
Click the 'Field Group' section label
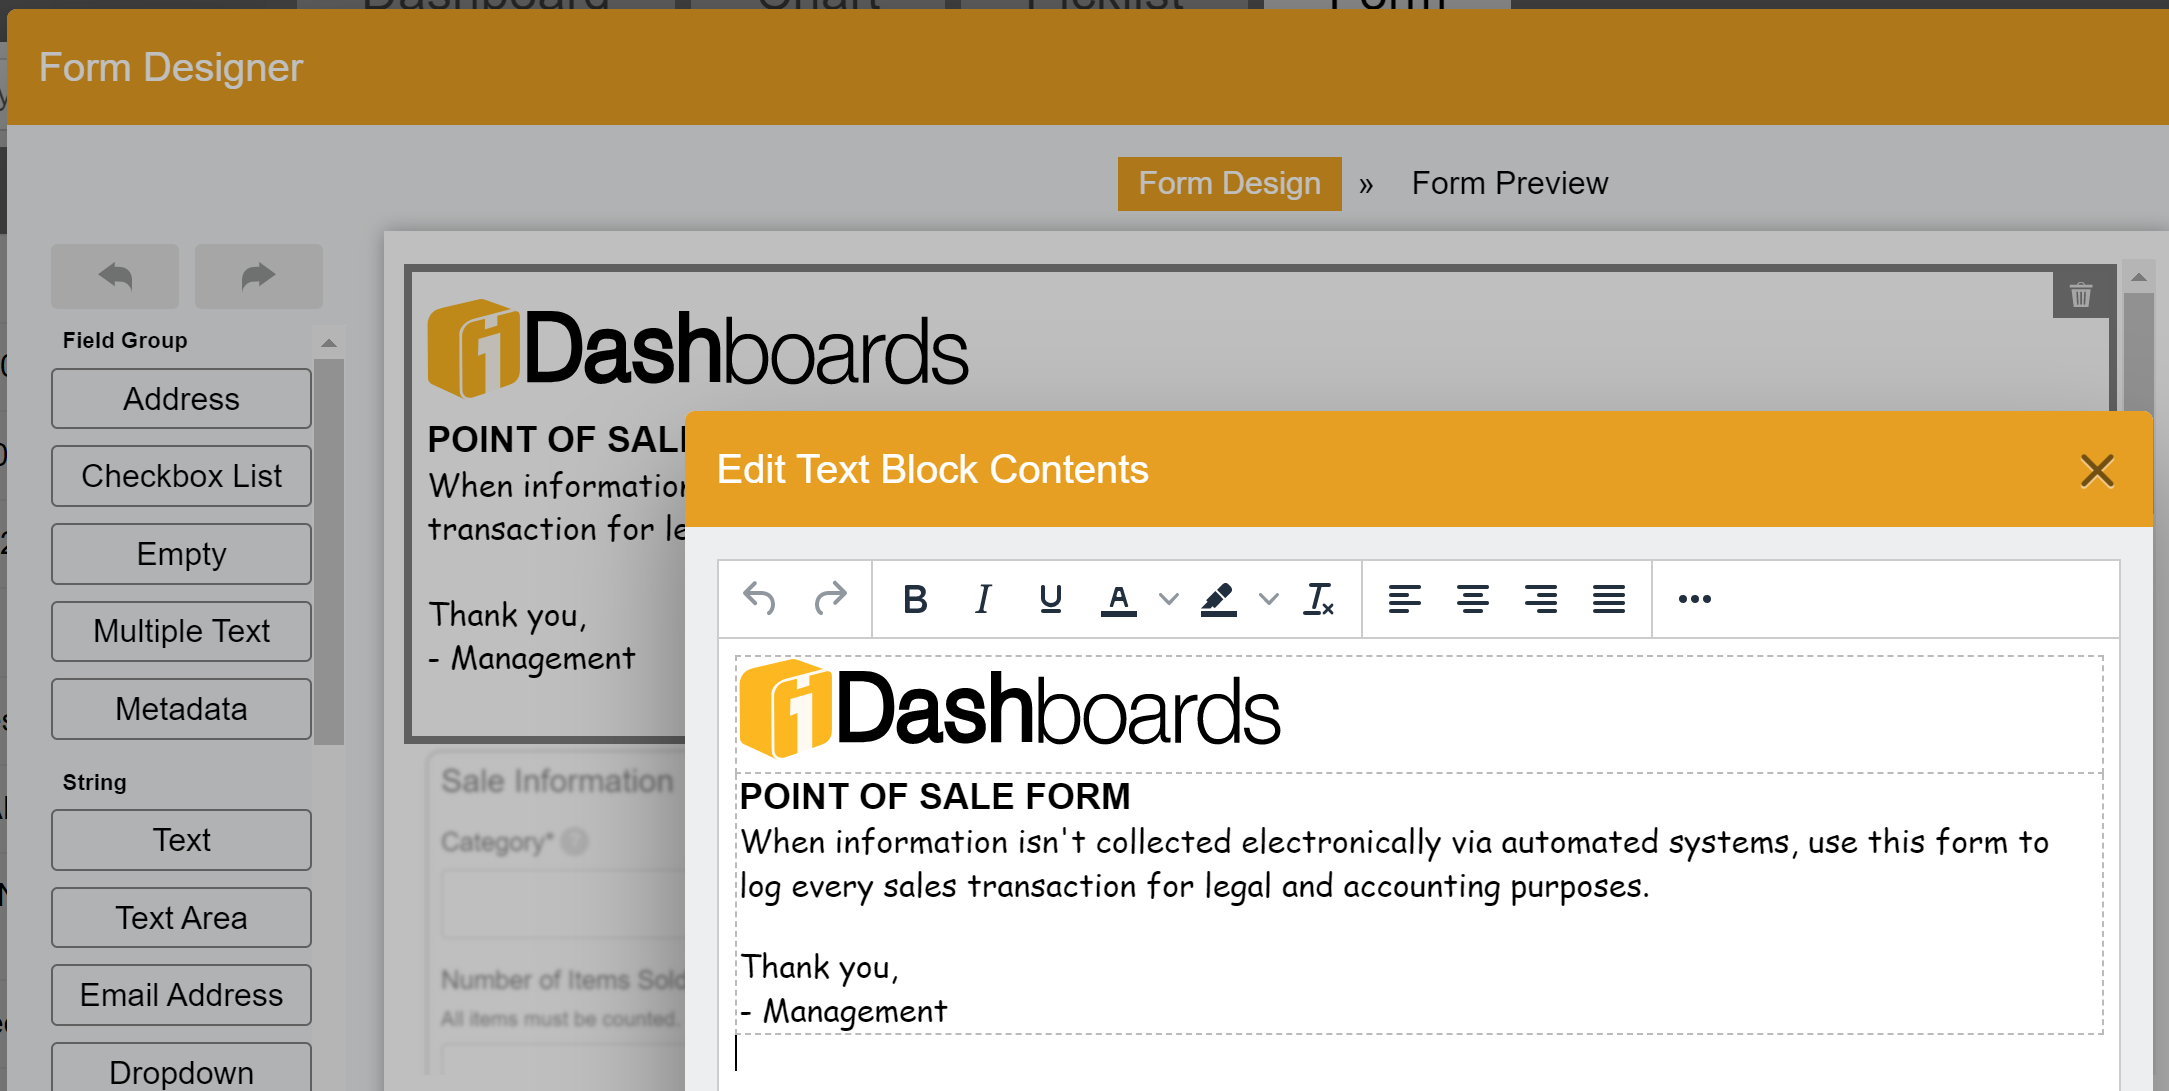(125, 340)
